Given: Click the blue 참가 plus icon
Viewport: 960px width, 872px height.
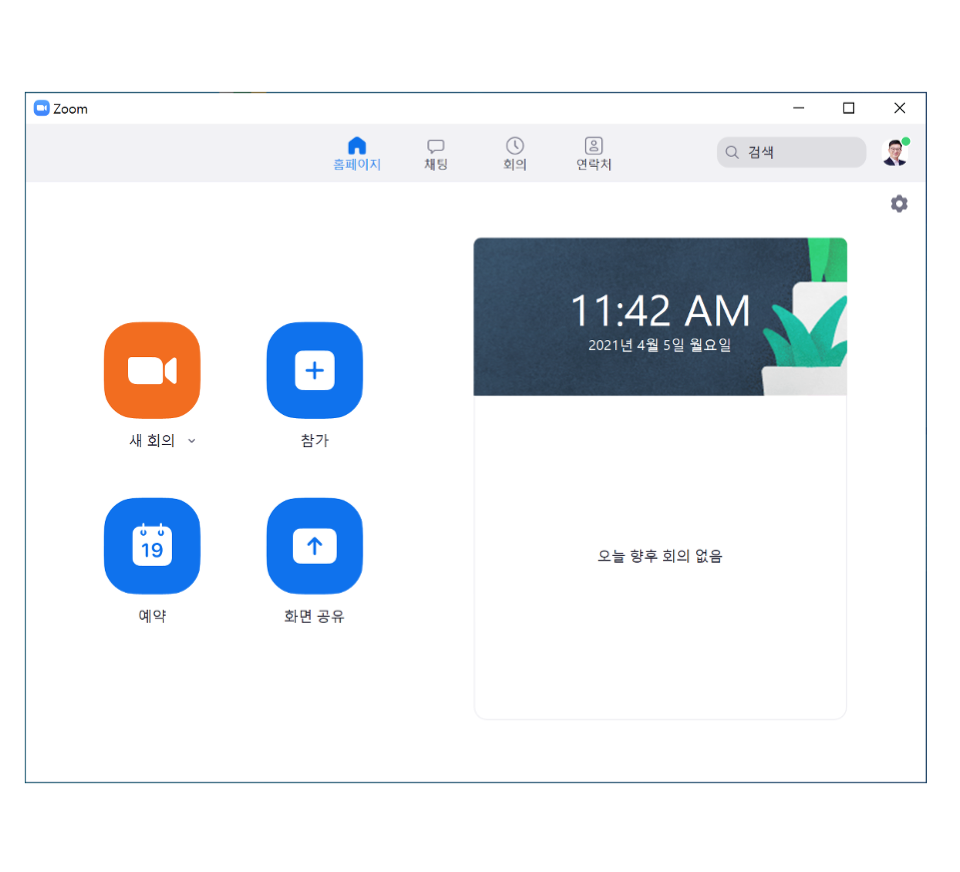Looking at the screenshot, I should click(315, 370).
